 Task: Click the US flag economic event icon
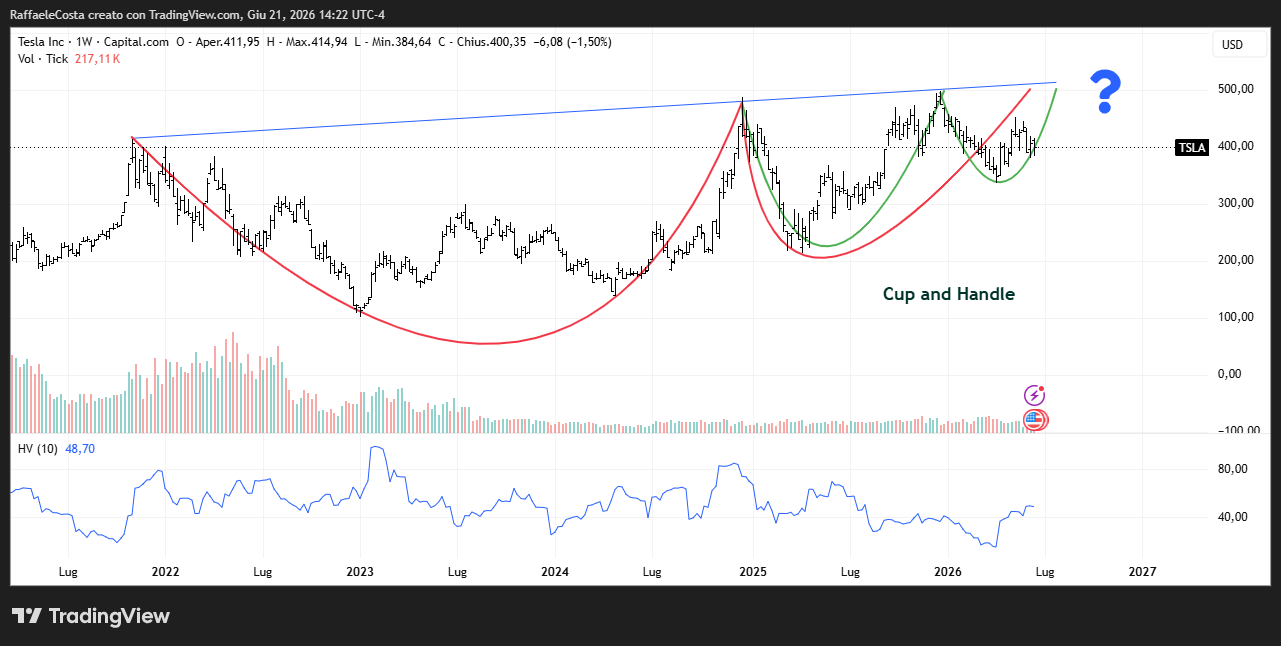(x=1035, y=420)
